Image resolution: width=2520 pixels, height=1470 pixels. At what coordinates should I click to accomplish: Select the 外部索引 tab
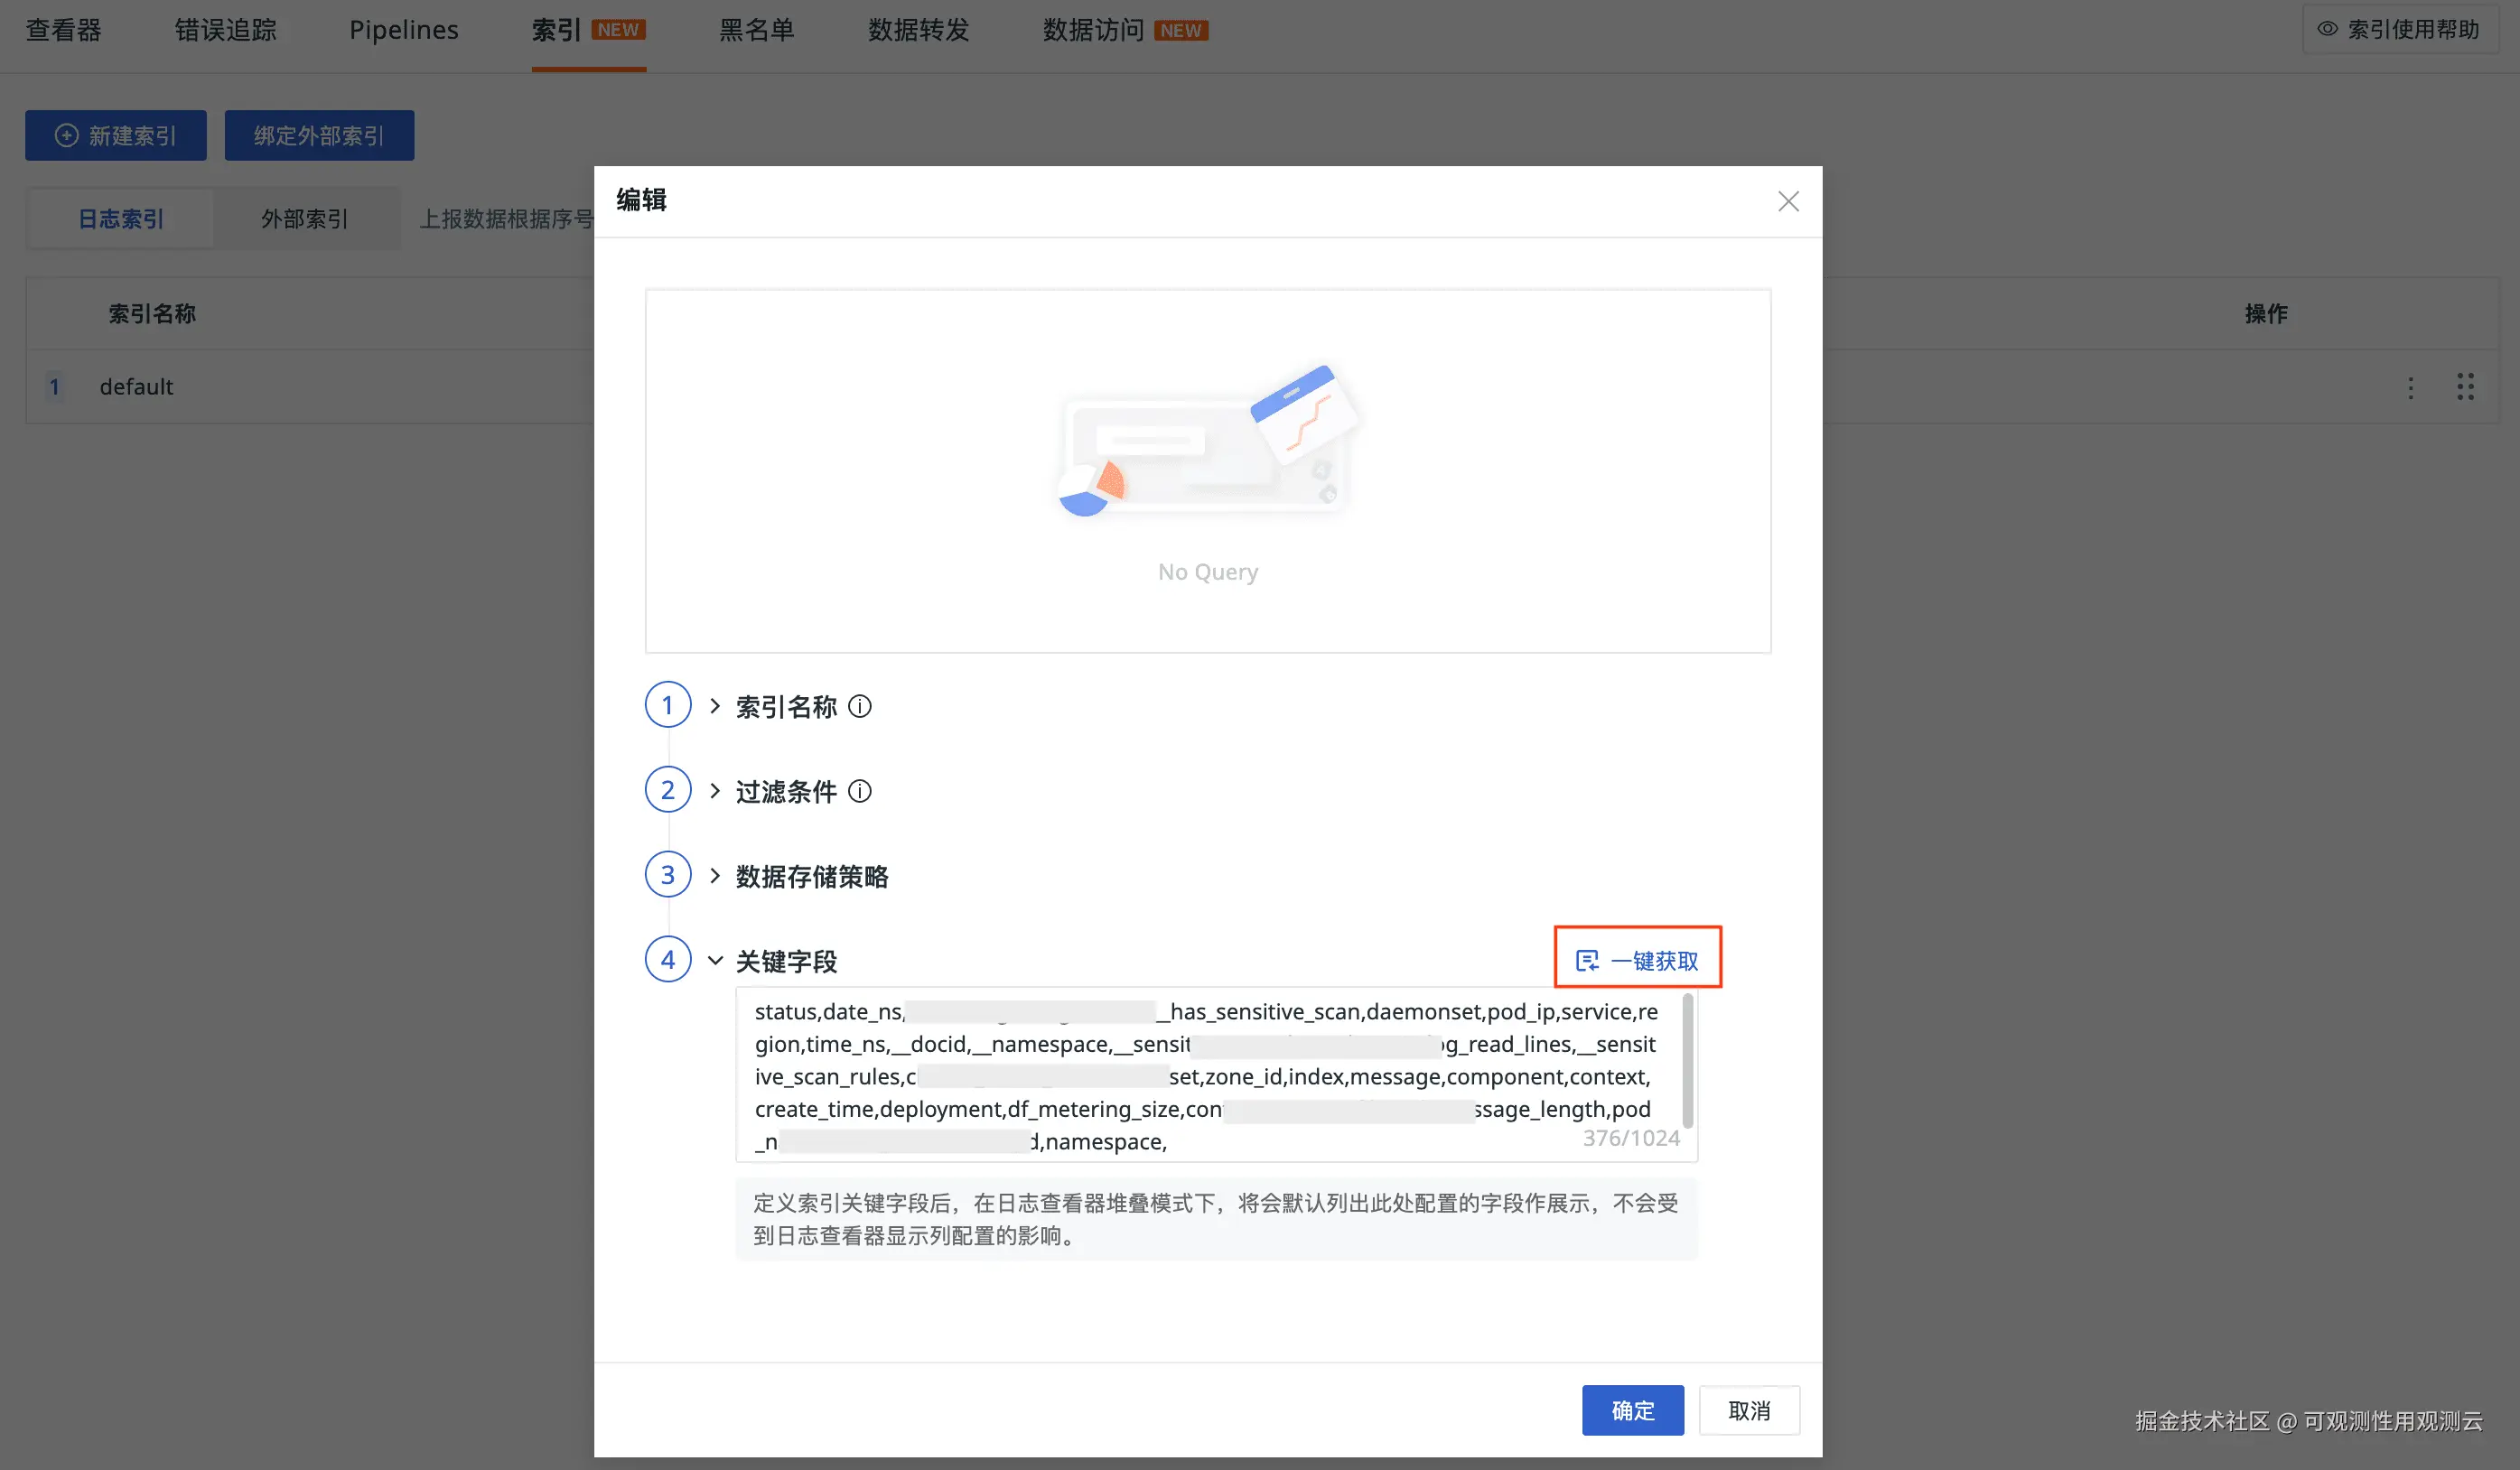(304, 219)
